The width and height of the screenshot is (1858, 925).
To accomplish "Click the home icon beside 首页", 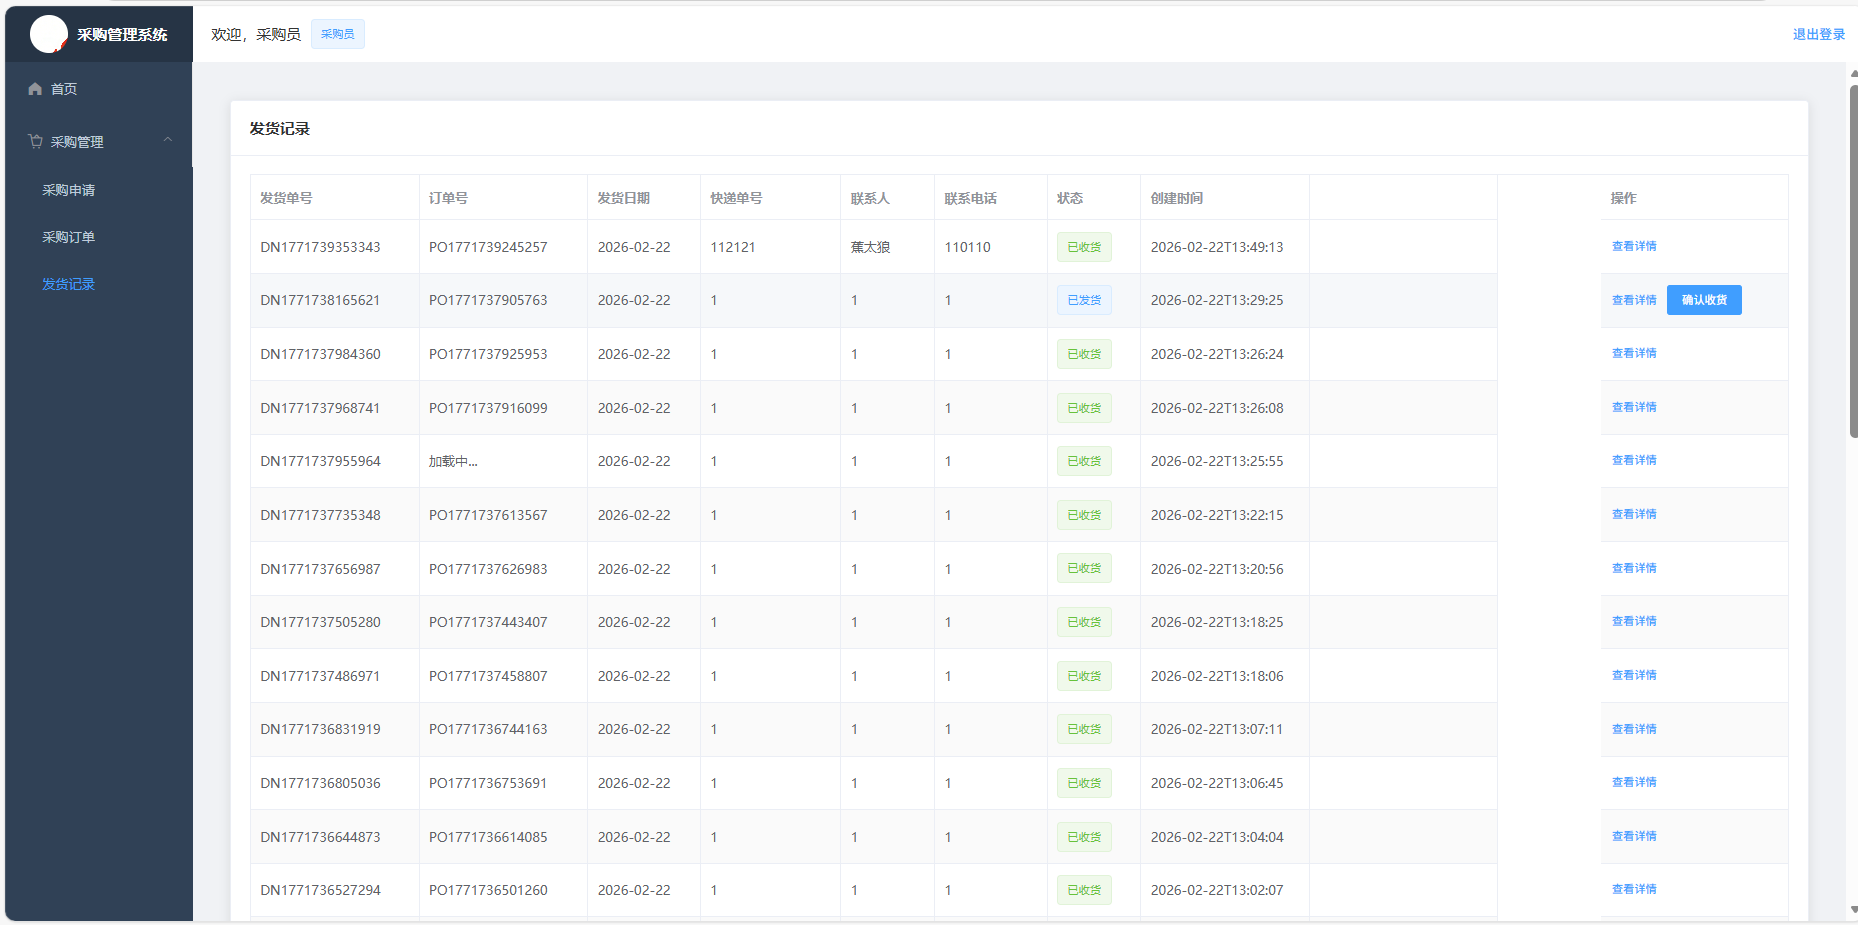I will tap(35, 89).
